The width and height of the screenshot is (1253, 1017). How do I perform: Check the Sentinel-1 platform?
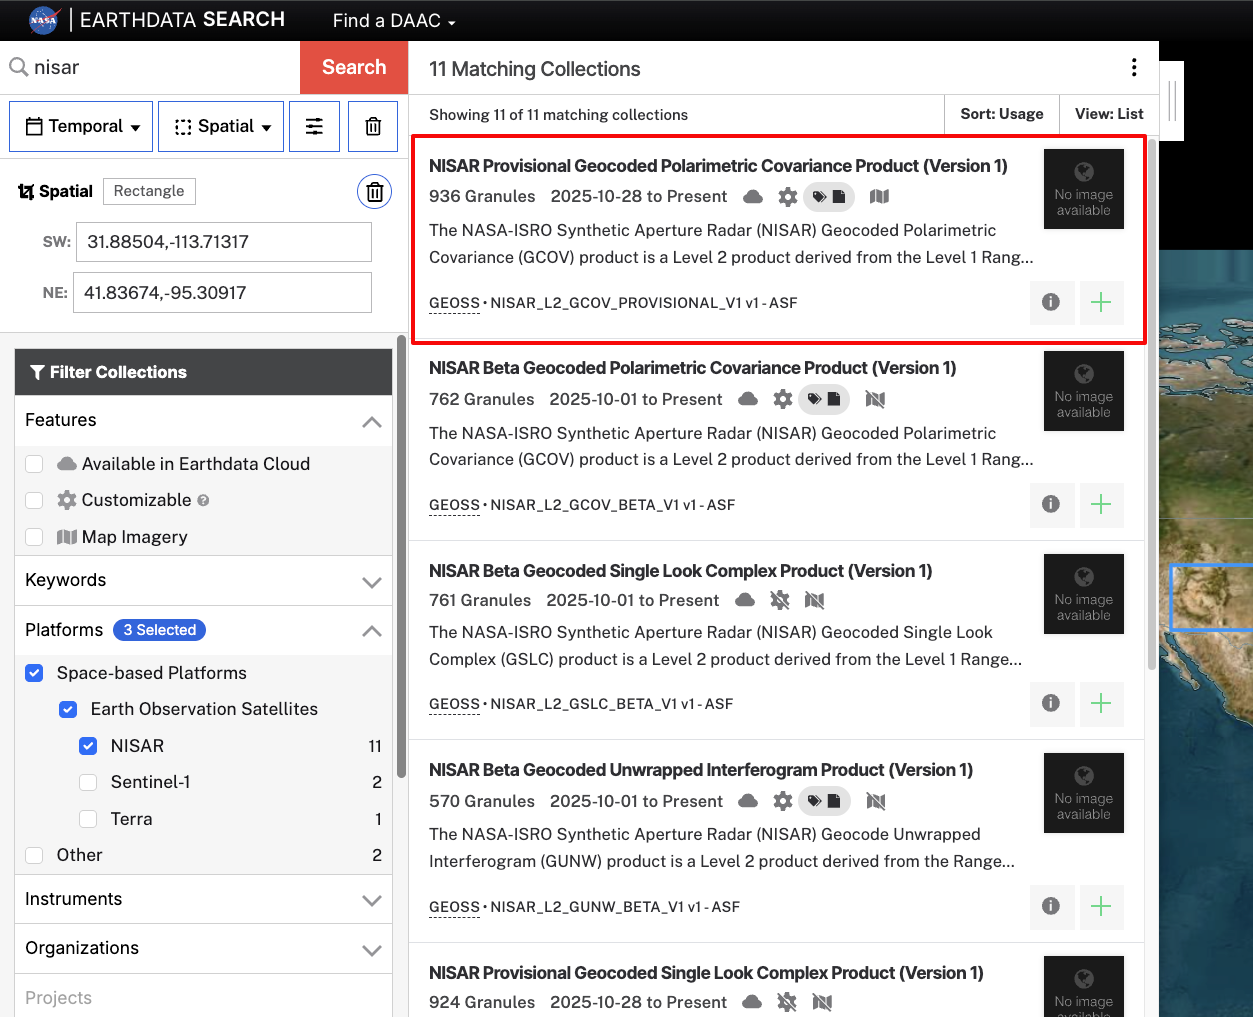point(88,782)
